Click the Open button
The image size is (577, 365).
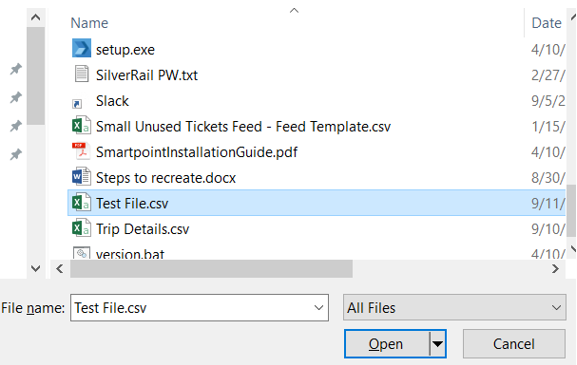(x=386, y=344)
